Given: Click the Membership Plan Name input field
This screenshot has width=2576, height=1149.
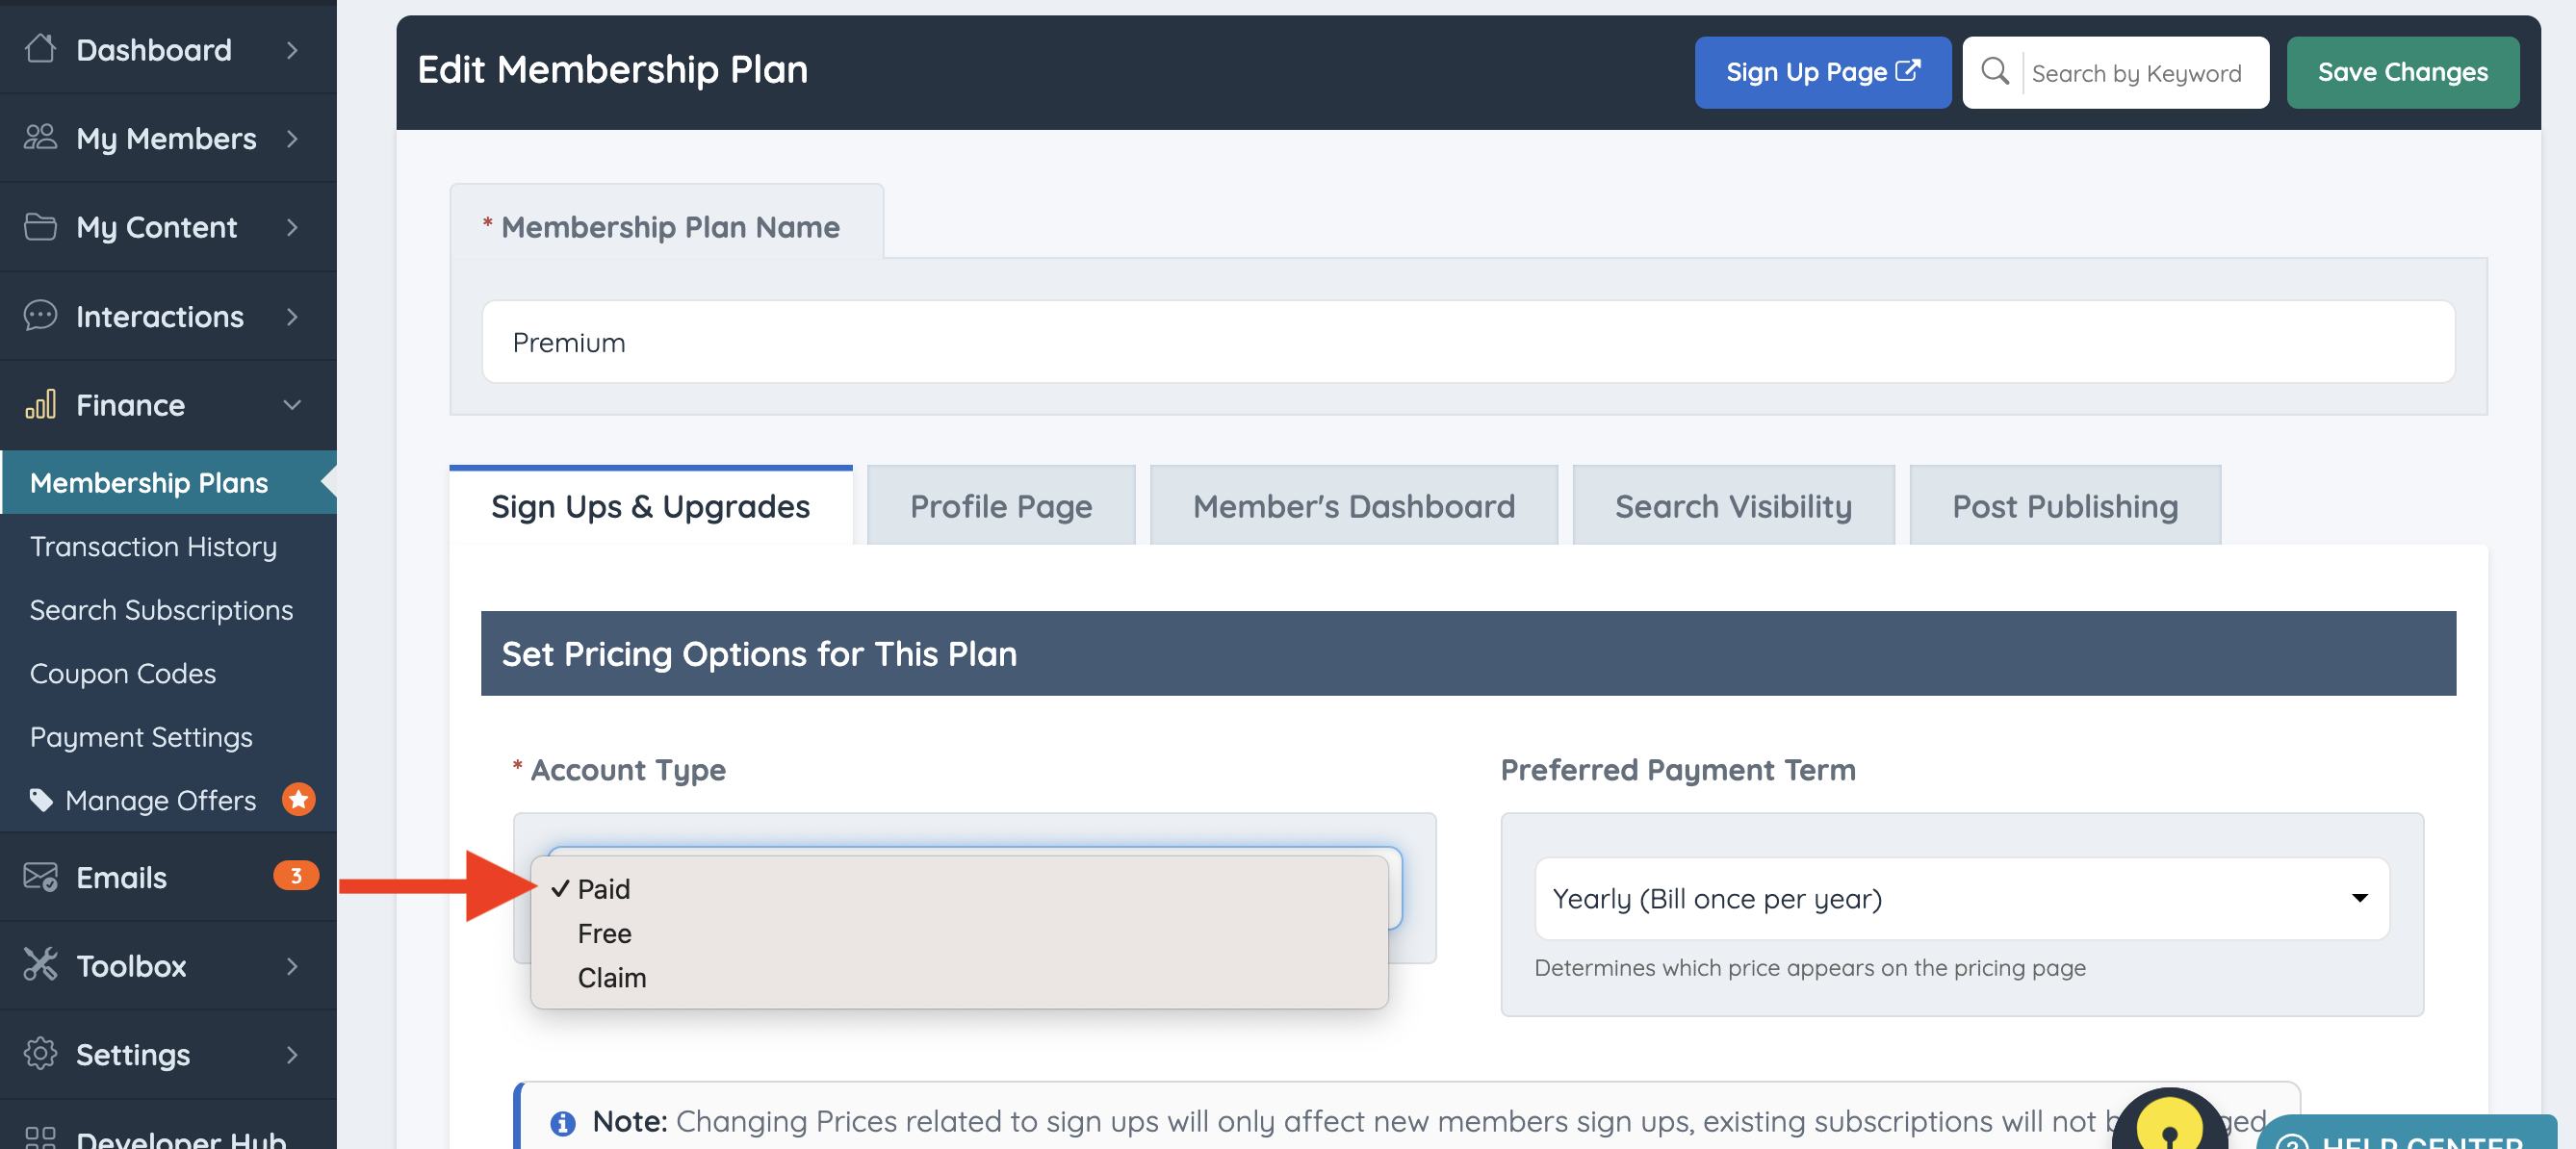Looking at the screenshot, I should tap(1467, 342).
